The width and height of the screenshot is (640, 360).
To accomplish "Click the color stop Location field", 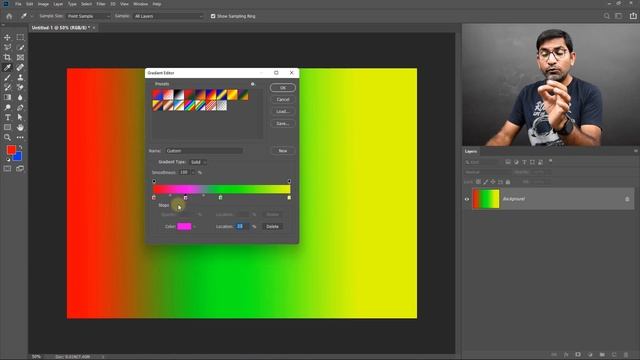I will (241, 227).
